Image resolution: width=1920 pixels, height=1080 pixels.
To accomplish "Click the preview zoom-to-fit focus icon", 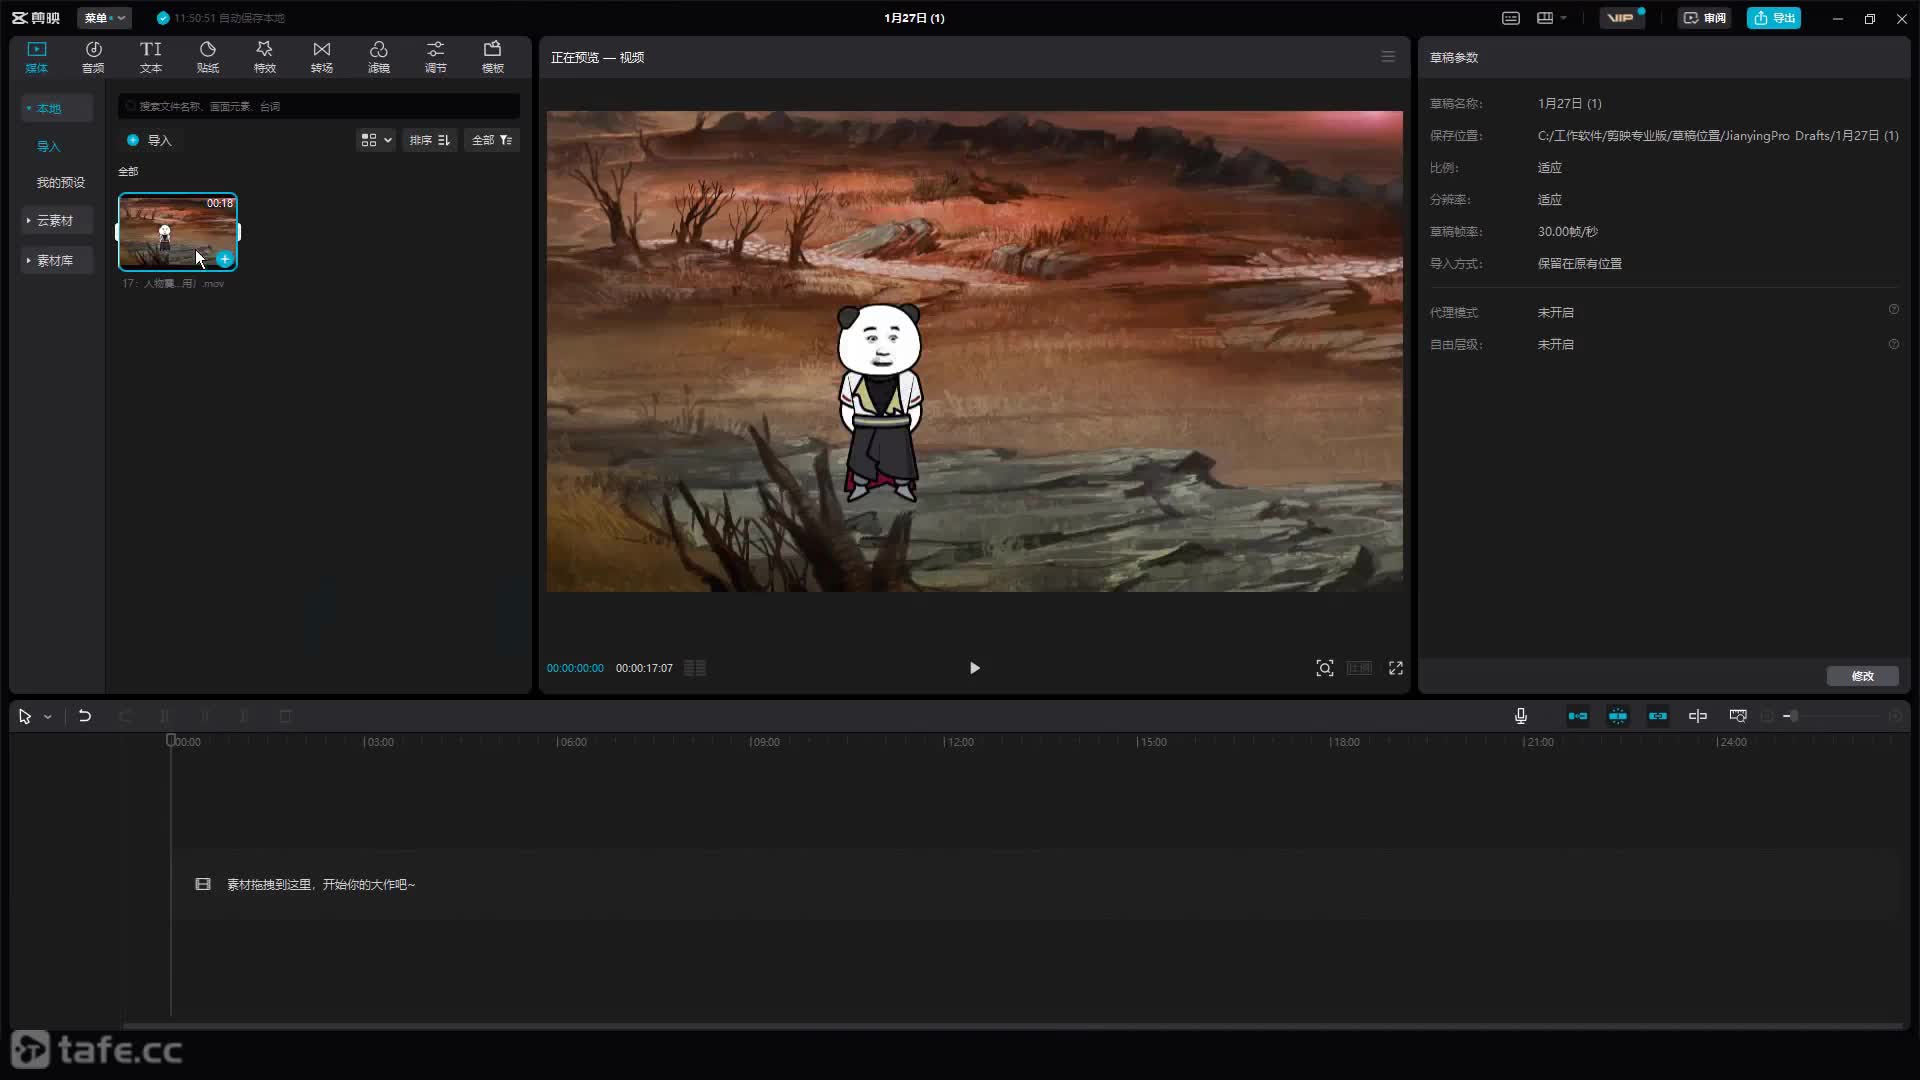I will [x=1325, y=668].
